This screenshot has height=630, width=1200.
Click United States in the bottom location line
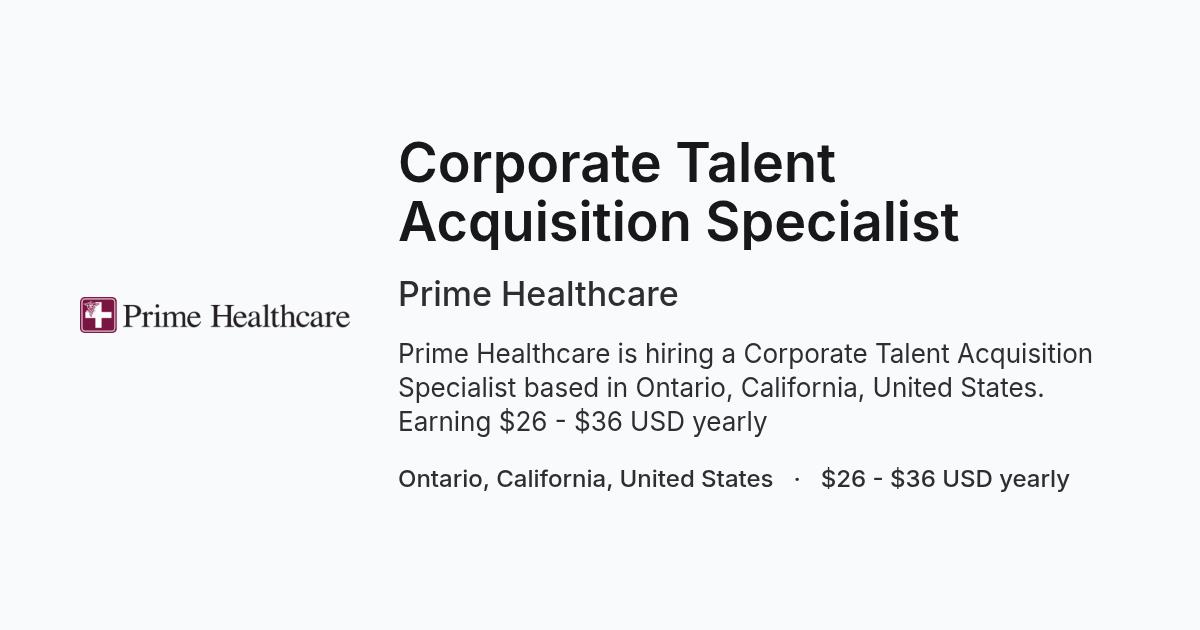point(696,479)
